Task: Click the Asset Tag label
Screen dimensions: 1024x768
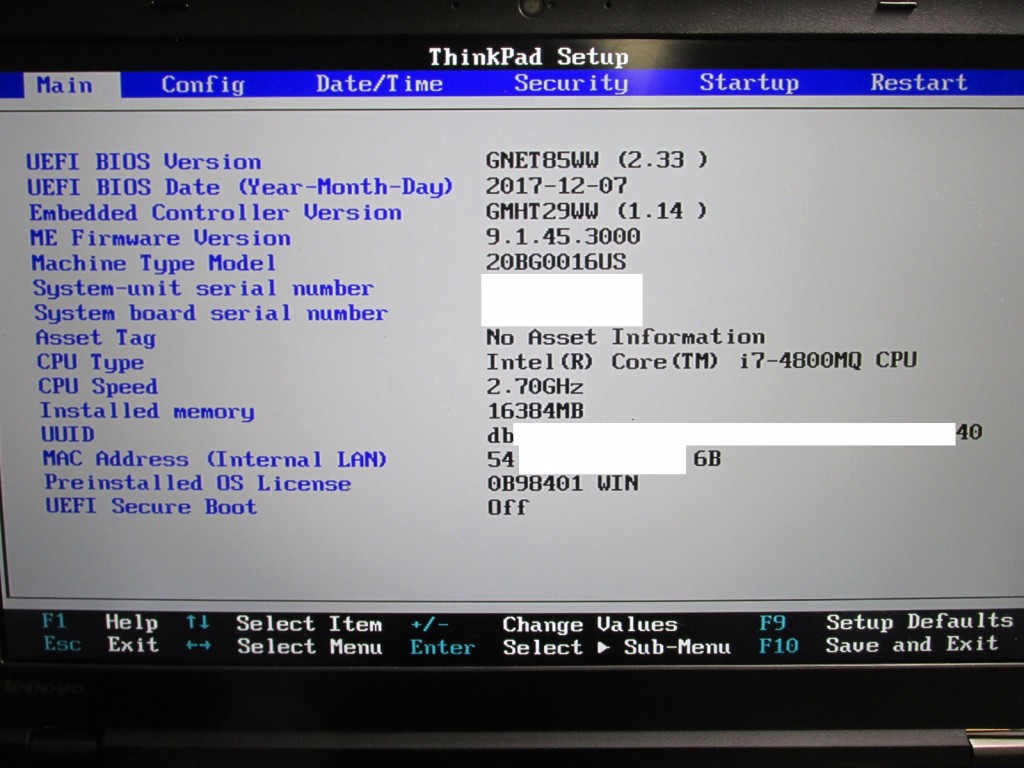Action: point(95,338)
